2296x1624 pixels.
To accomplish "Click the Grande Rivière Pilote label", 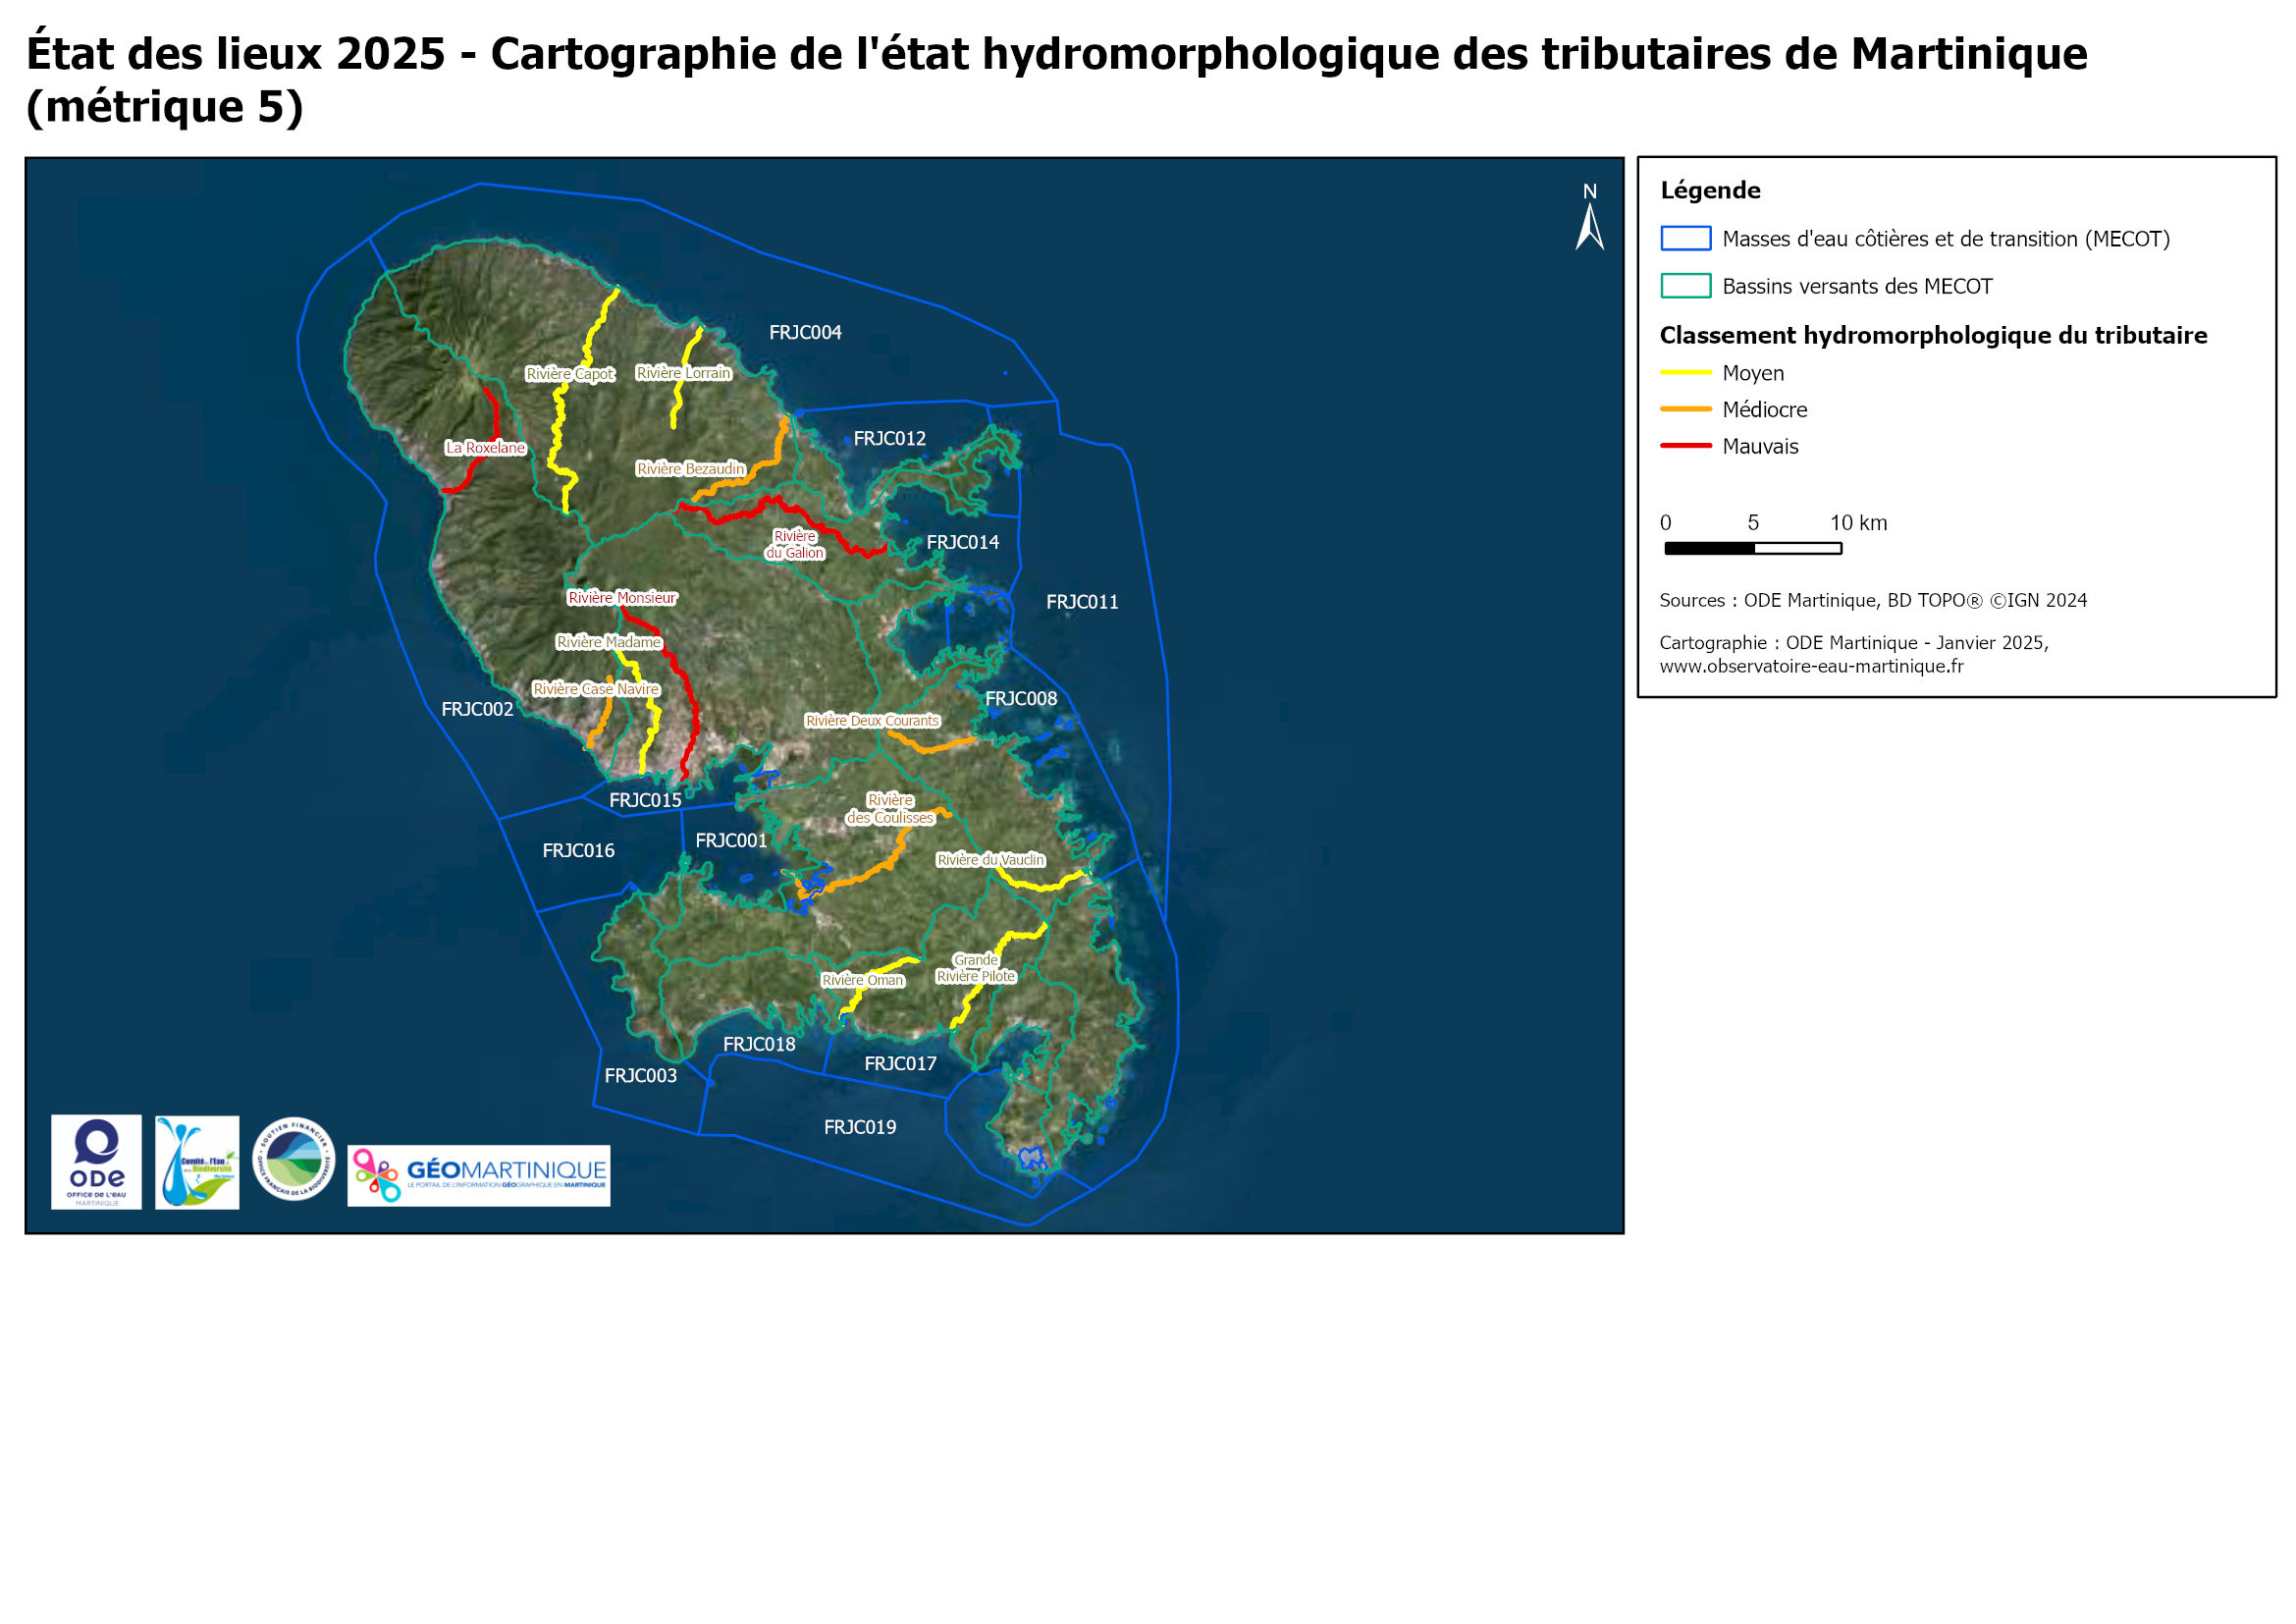I will point(975,969).
